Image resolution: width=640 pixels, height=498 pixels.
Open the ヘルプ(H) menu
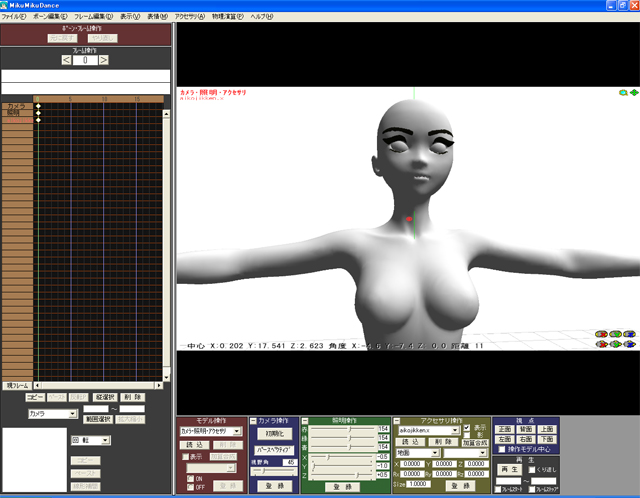[262, 17]
